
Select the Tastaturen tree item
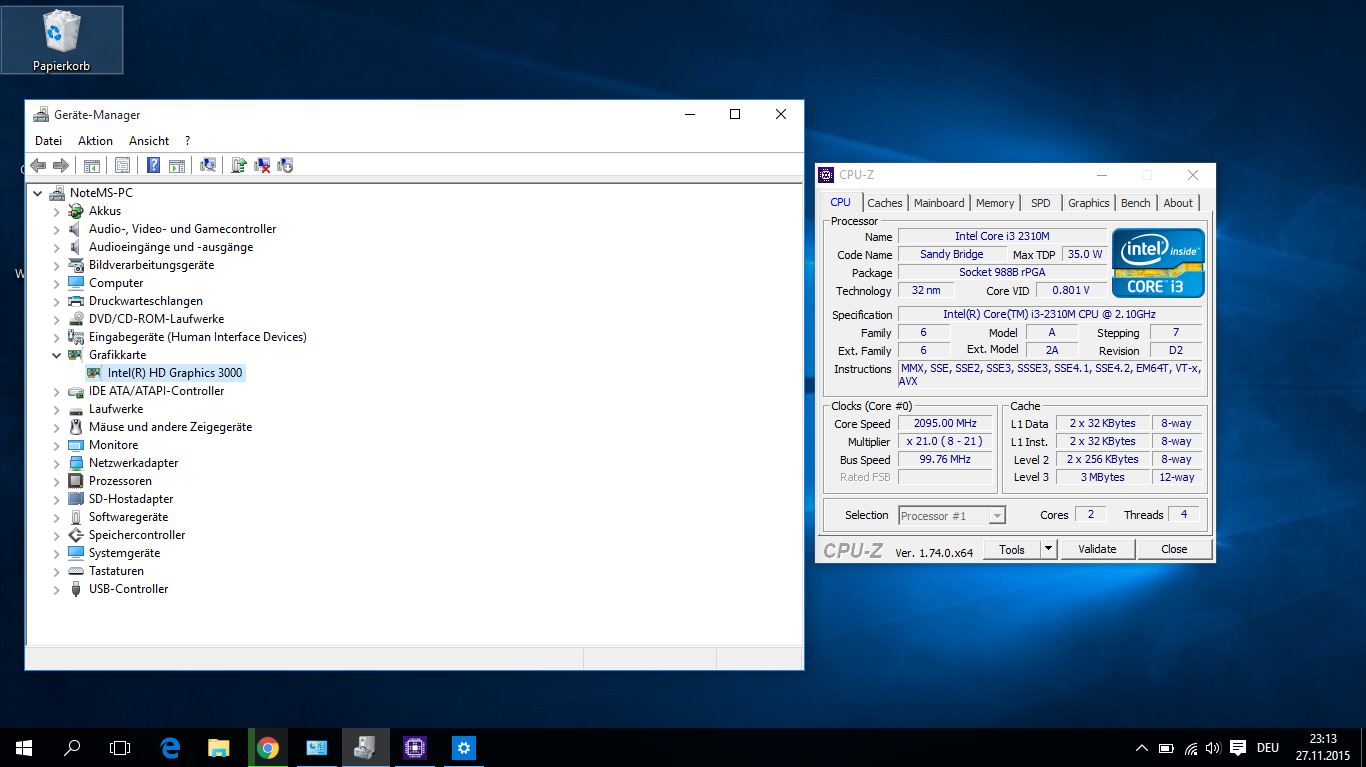116,571
